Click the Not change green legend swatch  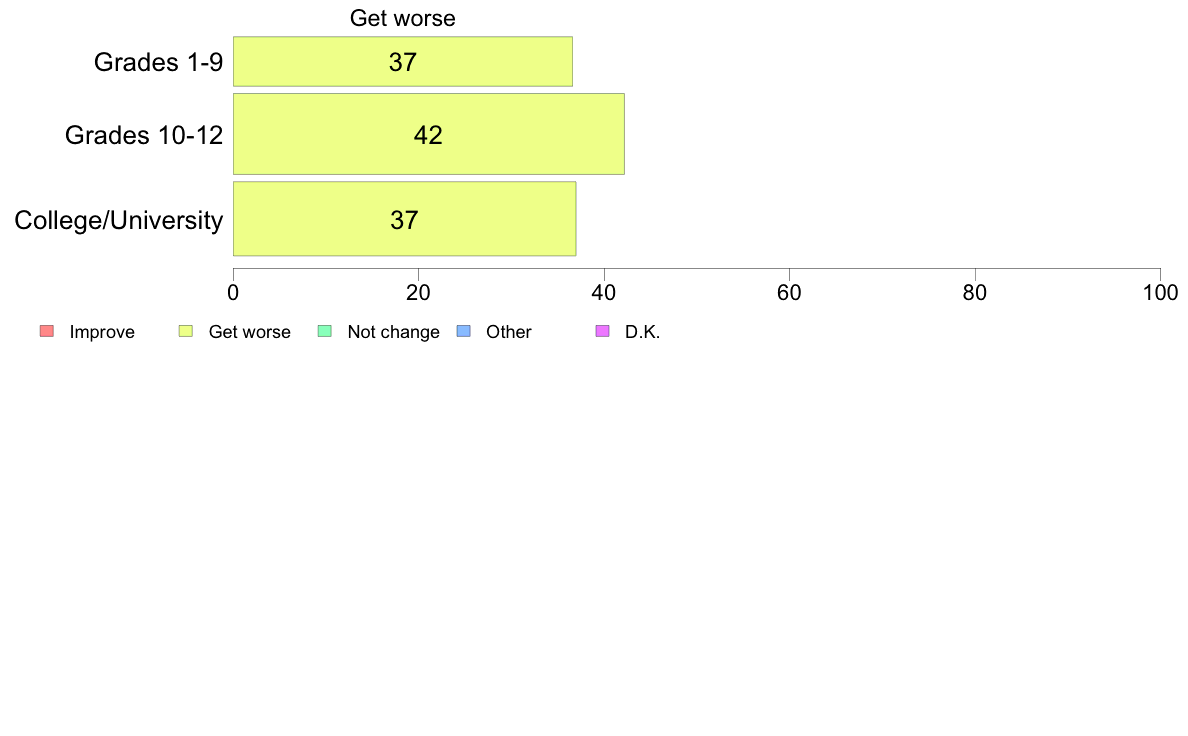click(325, 331)
